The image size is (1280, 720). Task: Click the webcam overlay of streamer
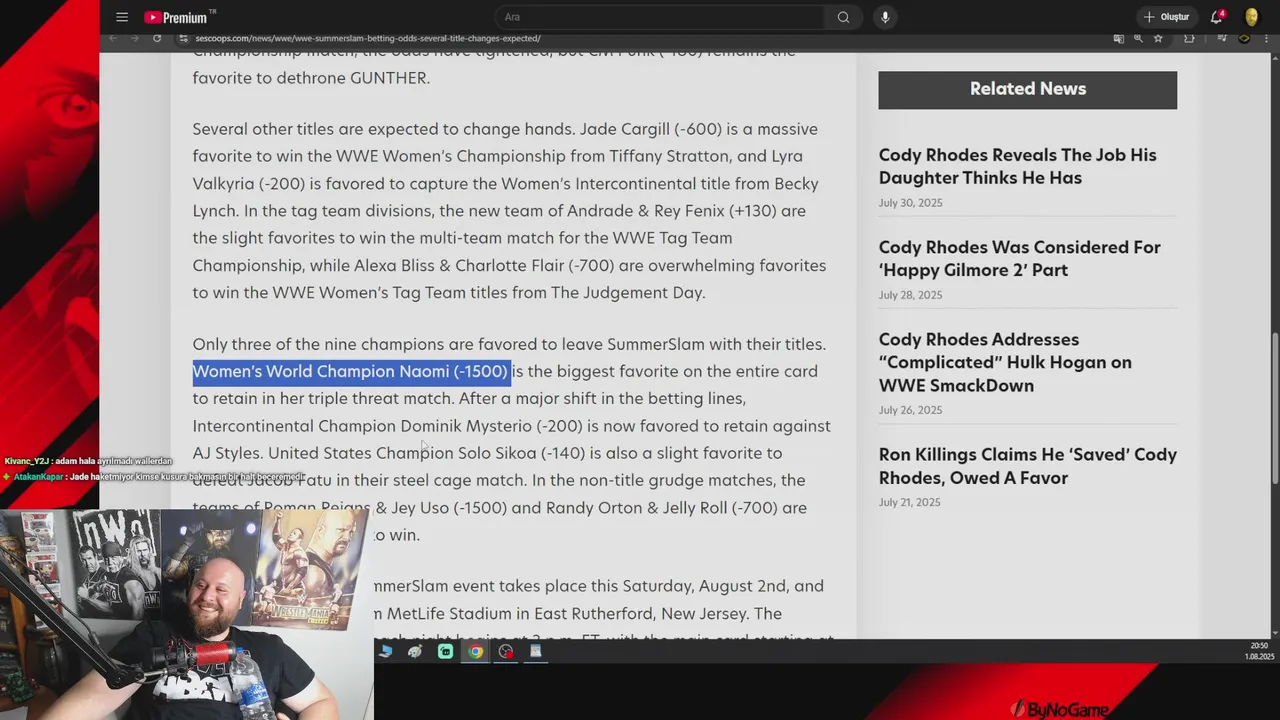(x=186, y=614)
